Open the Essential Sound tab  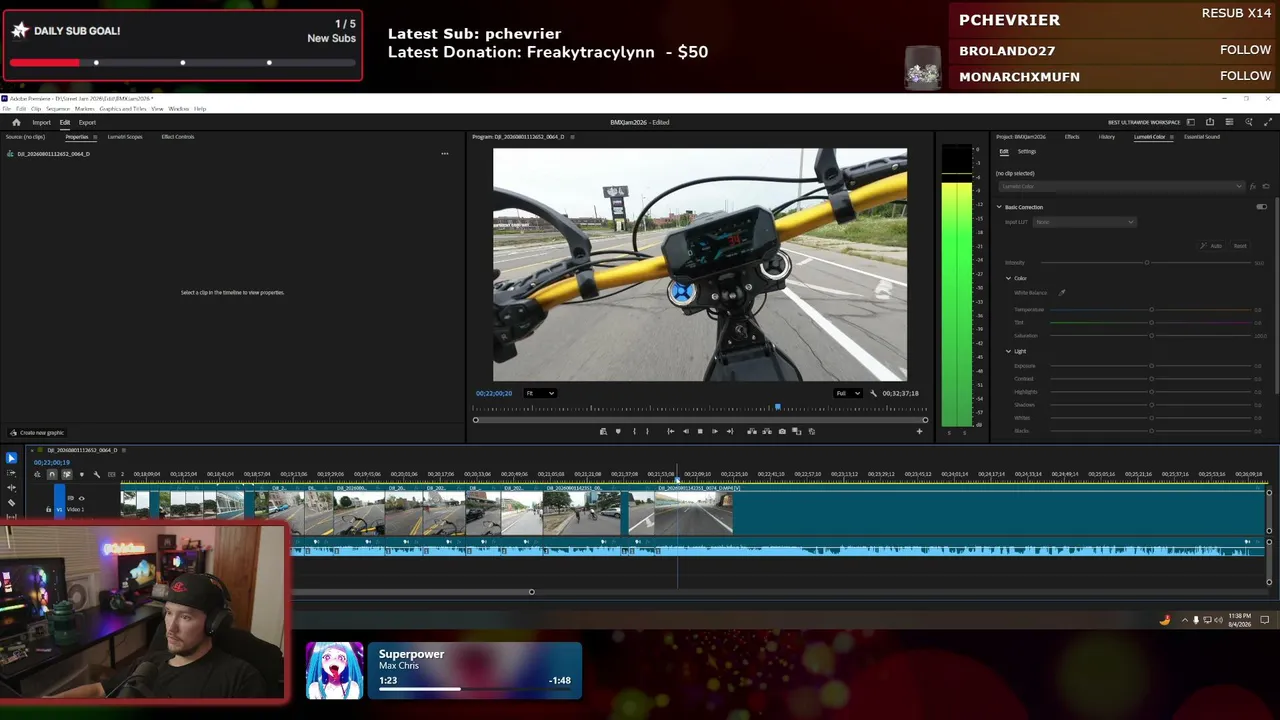tap(1202, 137)
